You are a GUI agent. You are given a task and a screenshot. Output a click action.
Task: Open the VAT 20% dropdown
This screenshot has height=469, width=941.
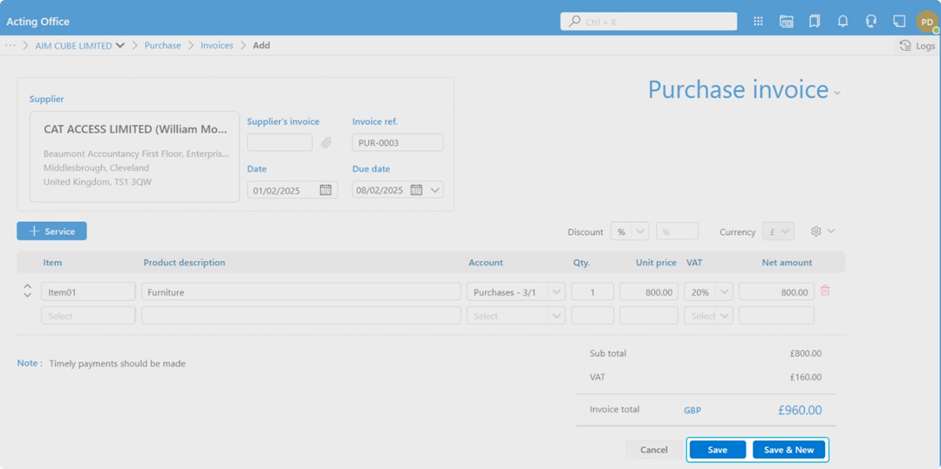(724, 292)
